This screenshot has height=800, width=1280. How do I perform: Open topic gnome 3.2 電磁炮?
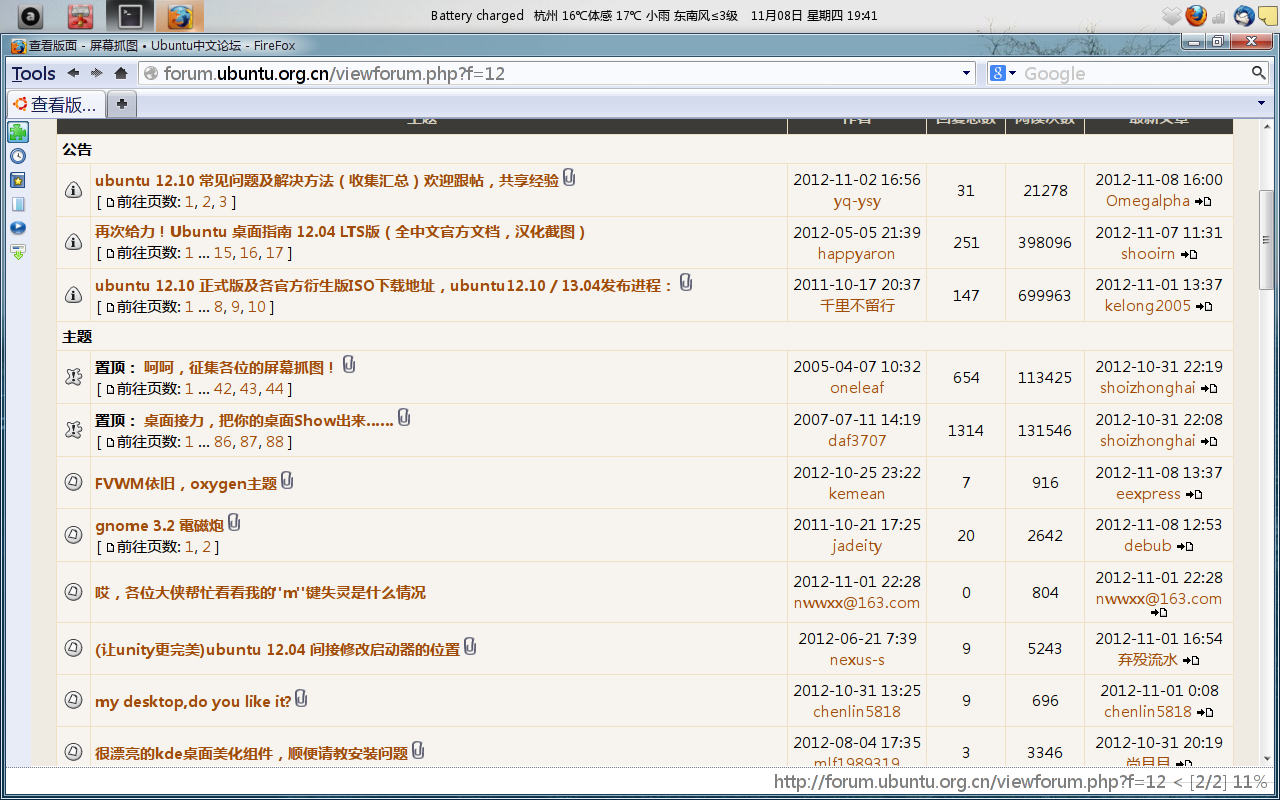(159, 526)
